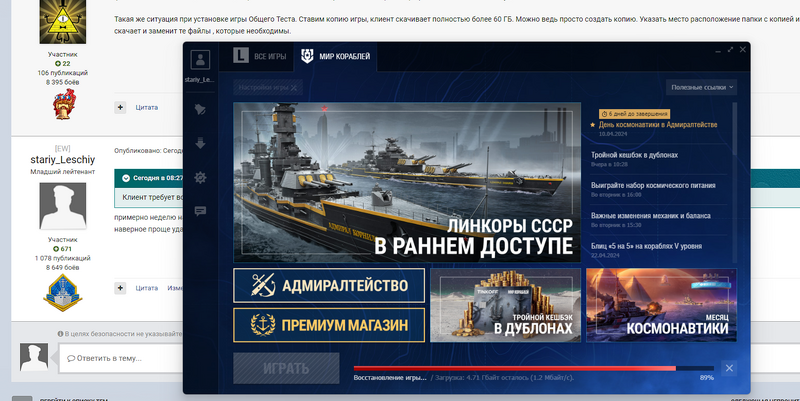The height and width of the screenshot is (401, 800).
Task: Maximize the launcher window
Action: point(730,49)
